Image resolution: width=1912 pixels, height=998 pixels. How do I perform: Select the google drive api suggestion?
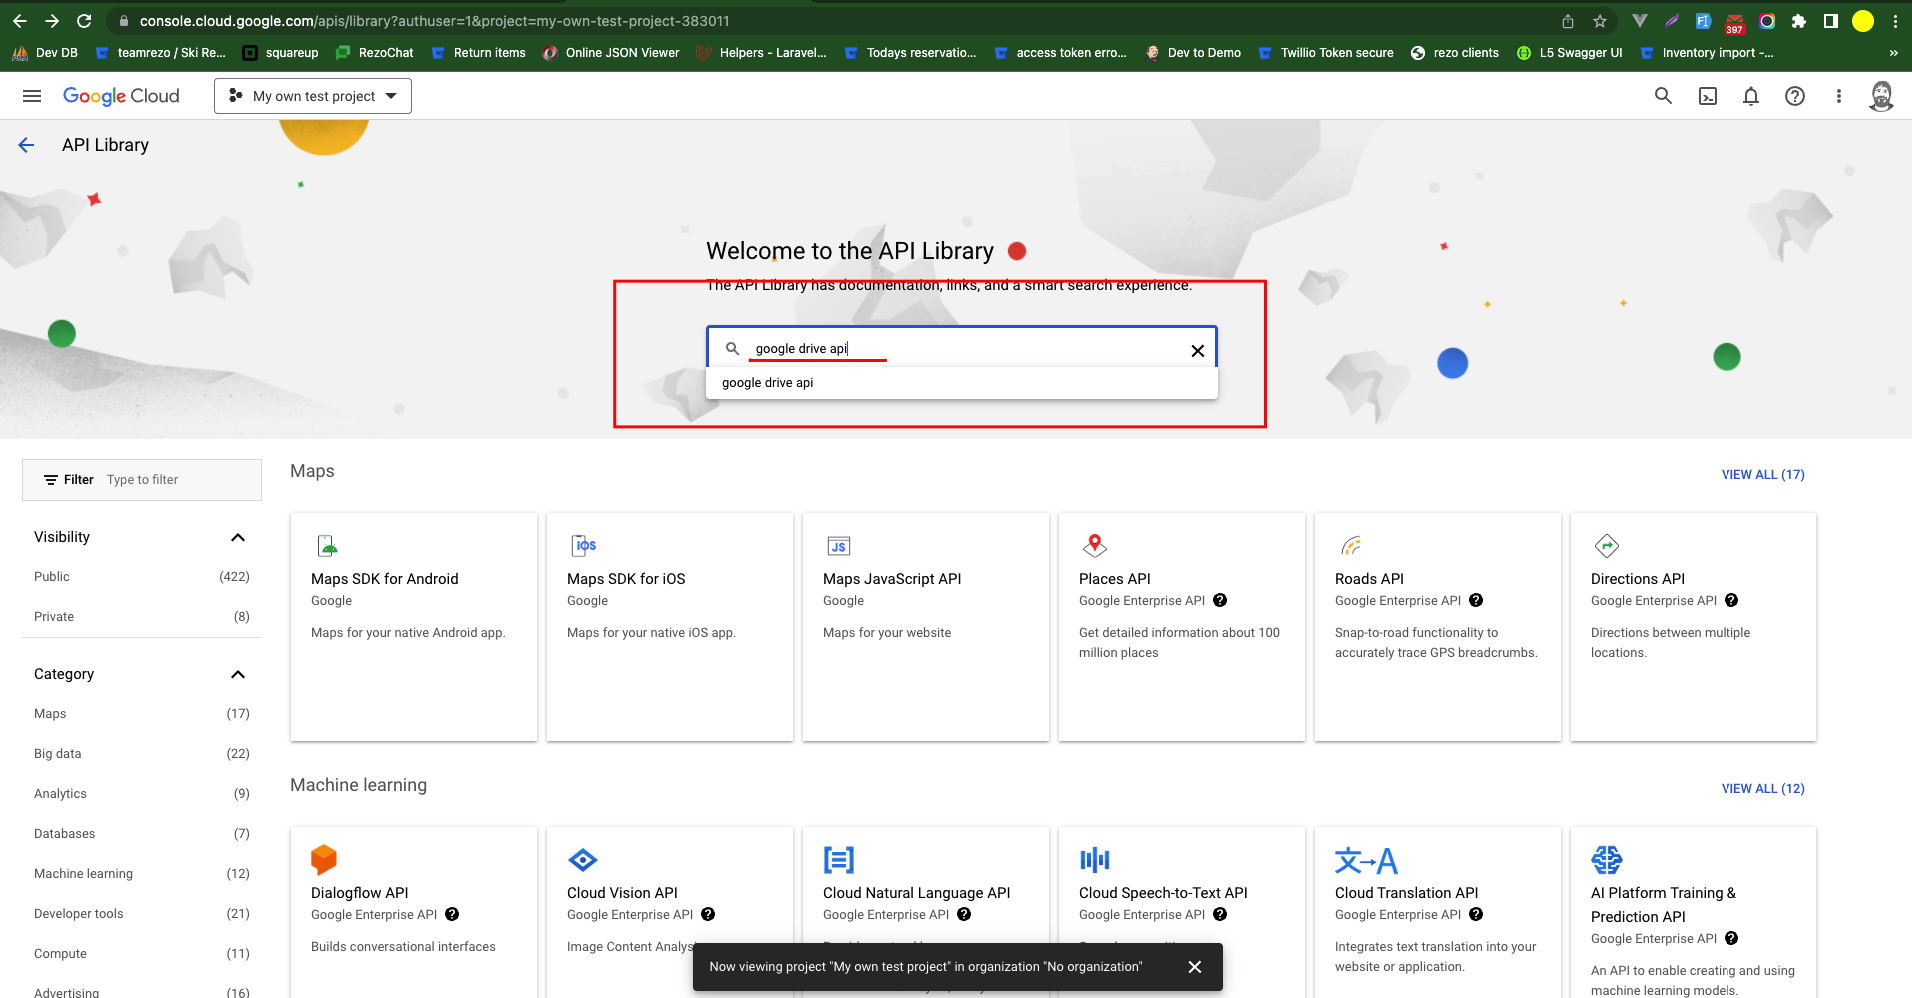click(962, 383)
